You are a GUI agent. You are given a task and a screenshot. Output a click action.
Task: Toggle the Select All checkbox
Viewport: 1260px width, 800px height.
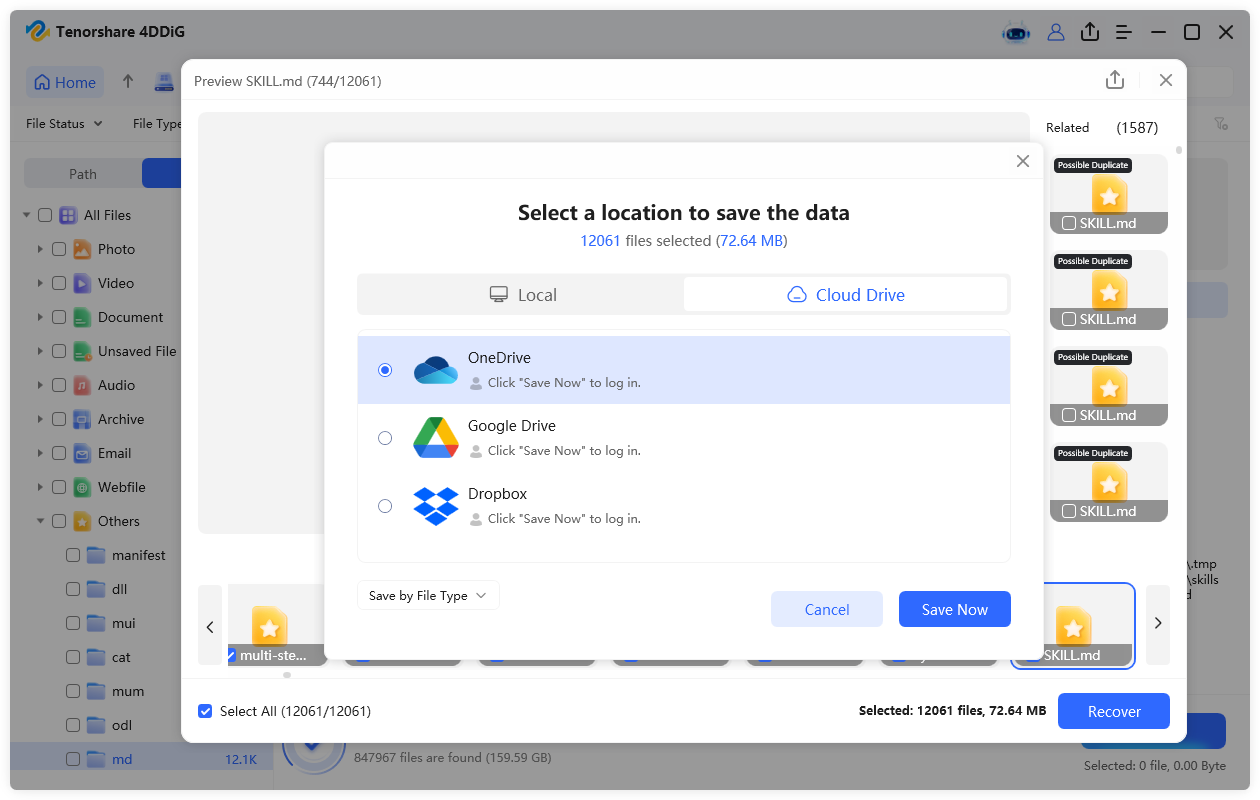[x=205, y=711]
